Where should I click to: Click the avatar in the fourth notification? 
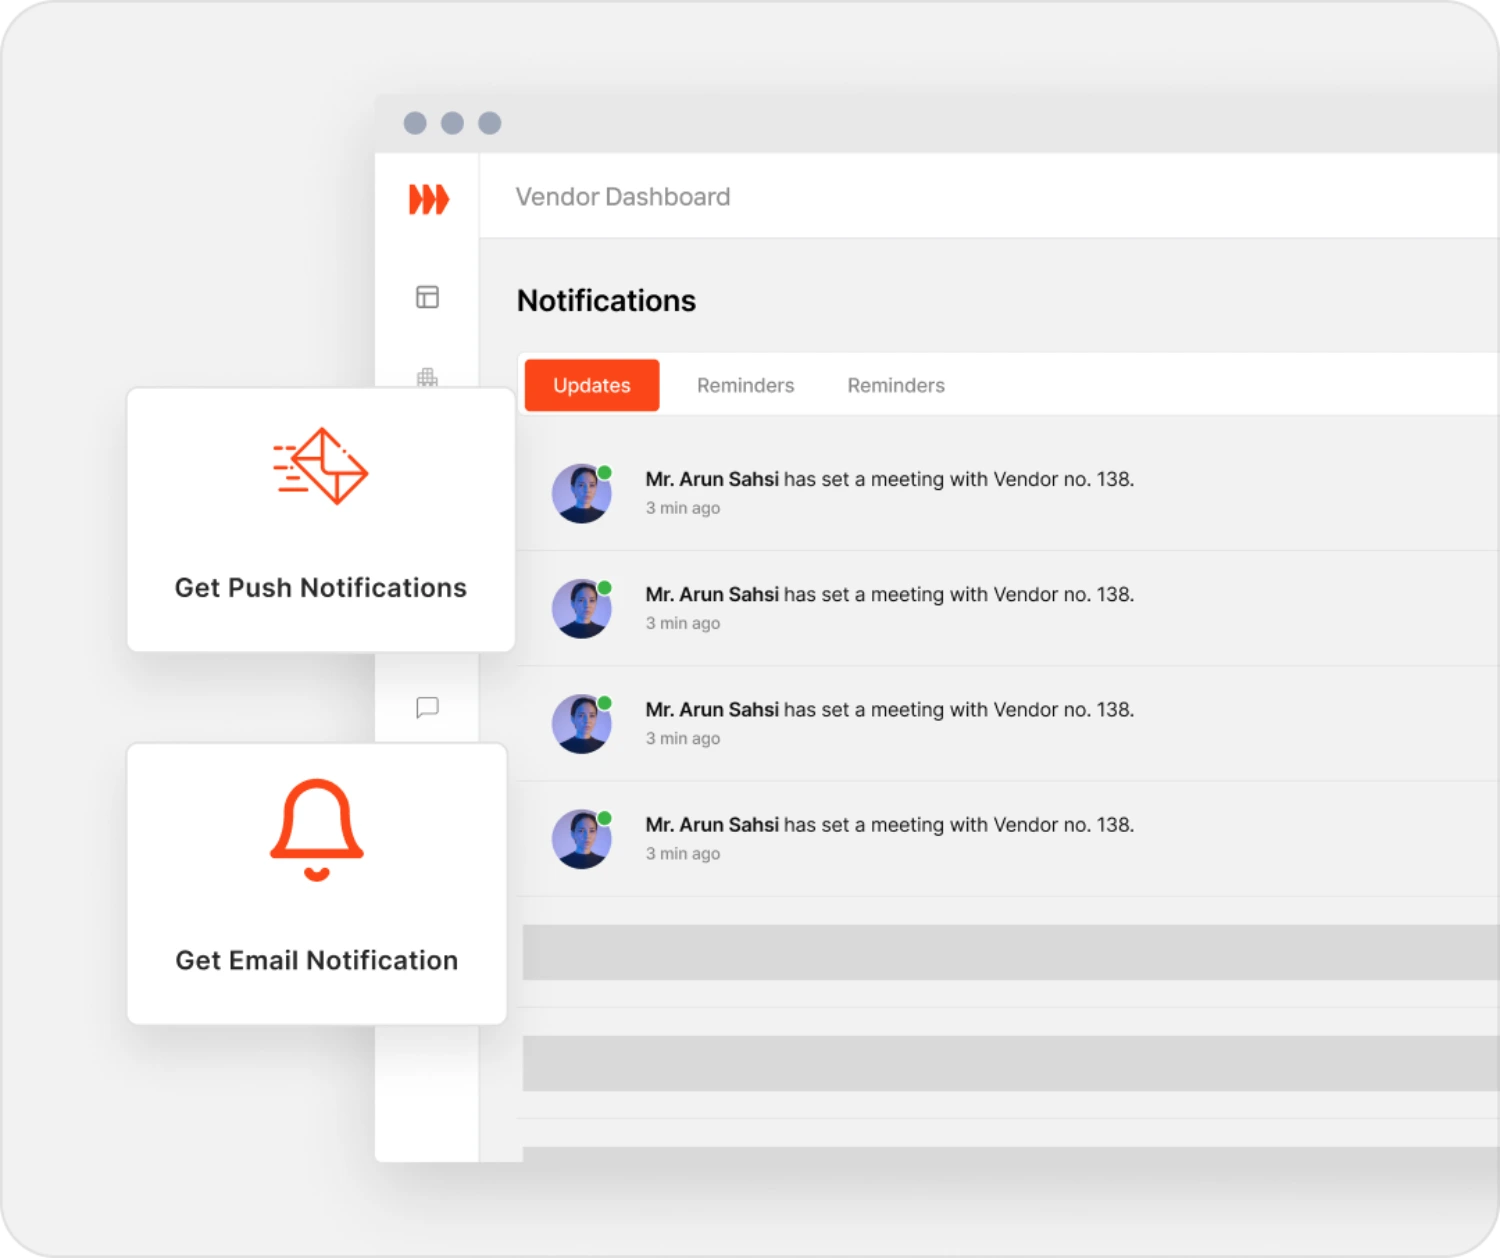[x=582, y=838]
